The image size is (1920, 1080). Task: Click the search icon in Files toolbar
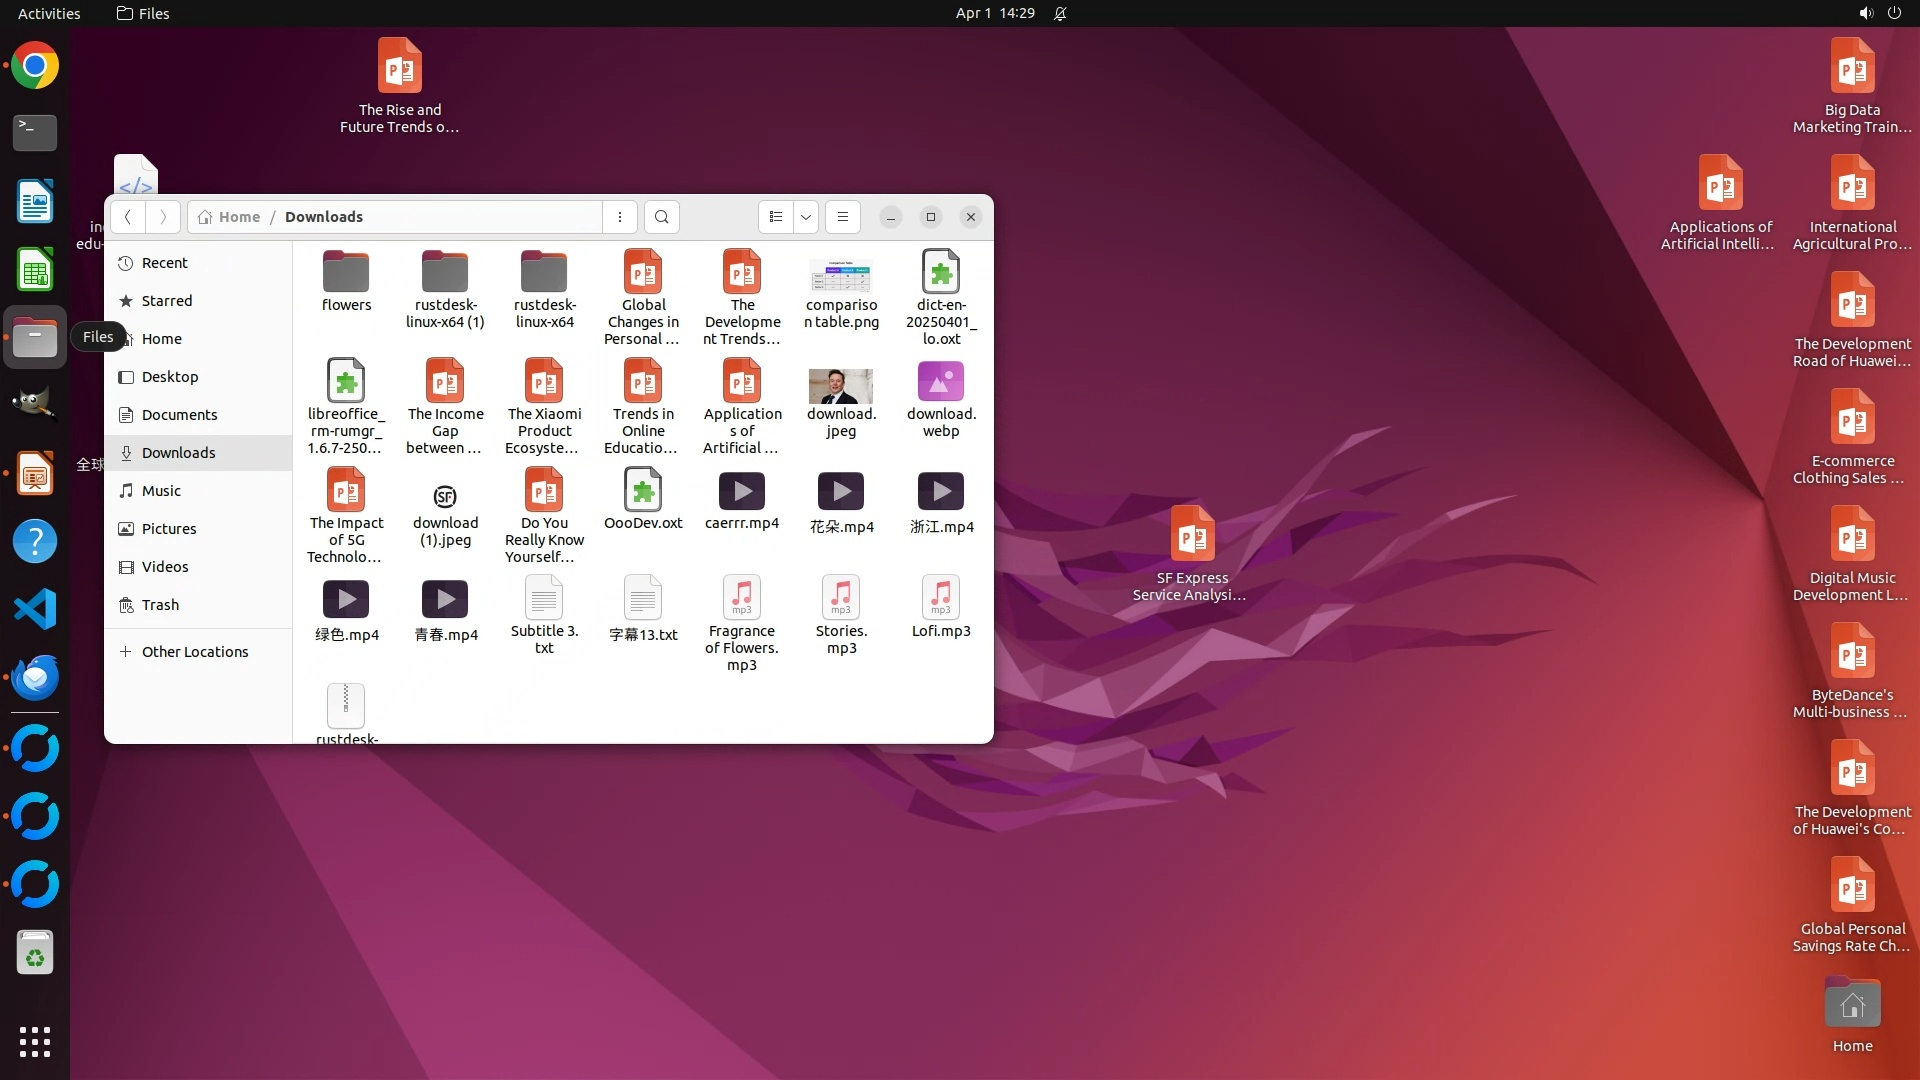tap(661, 217)
